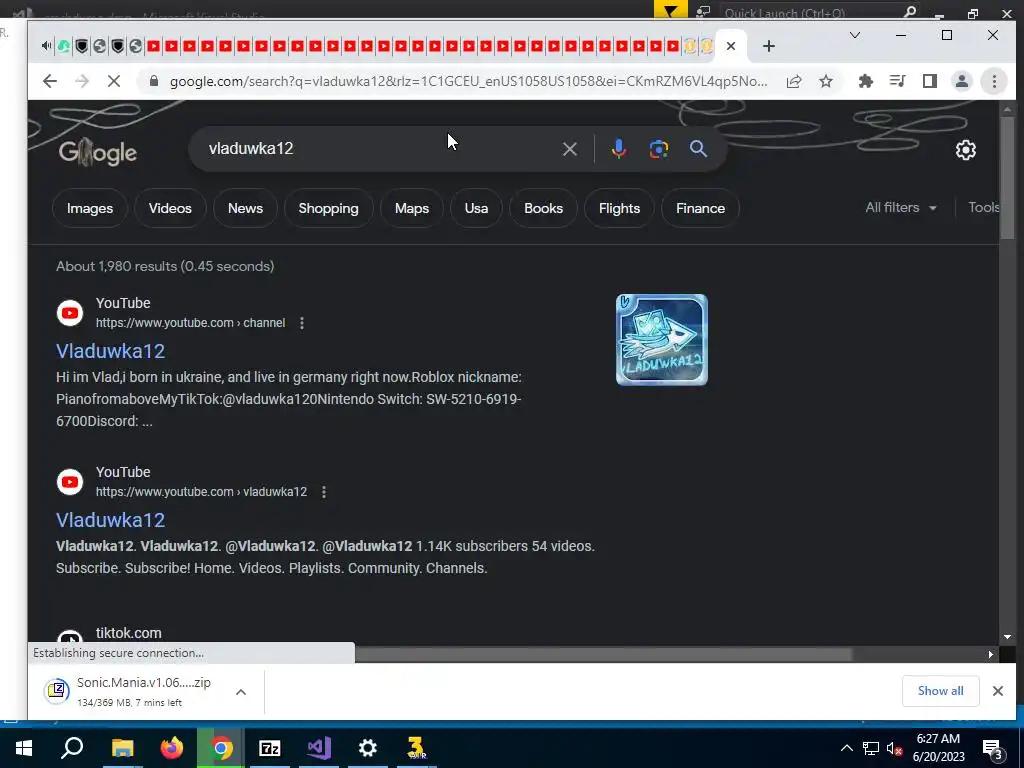Show all downloads
The height and width of the screenshot is (768, 1024).
click(940, 691)
